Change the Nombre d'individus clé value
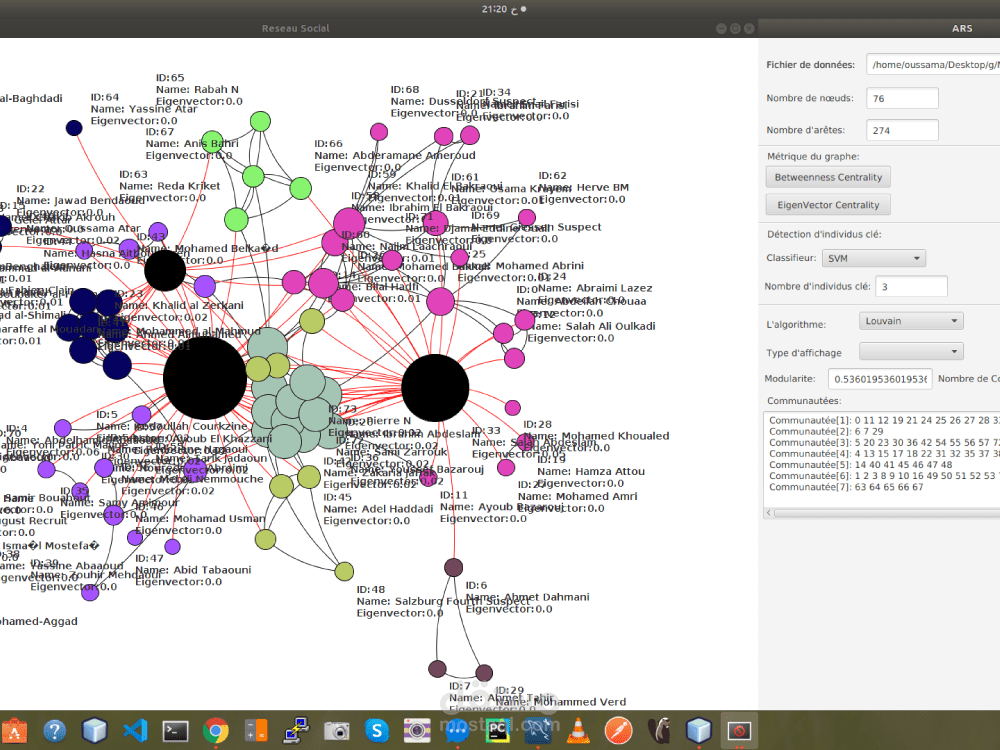 click(x=911, y=285)
